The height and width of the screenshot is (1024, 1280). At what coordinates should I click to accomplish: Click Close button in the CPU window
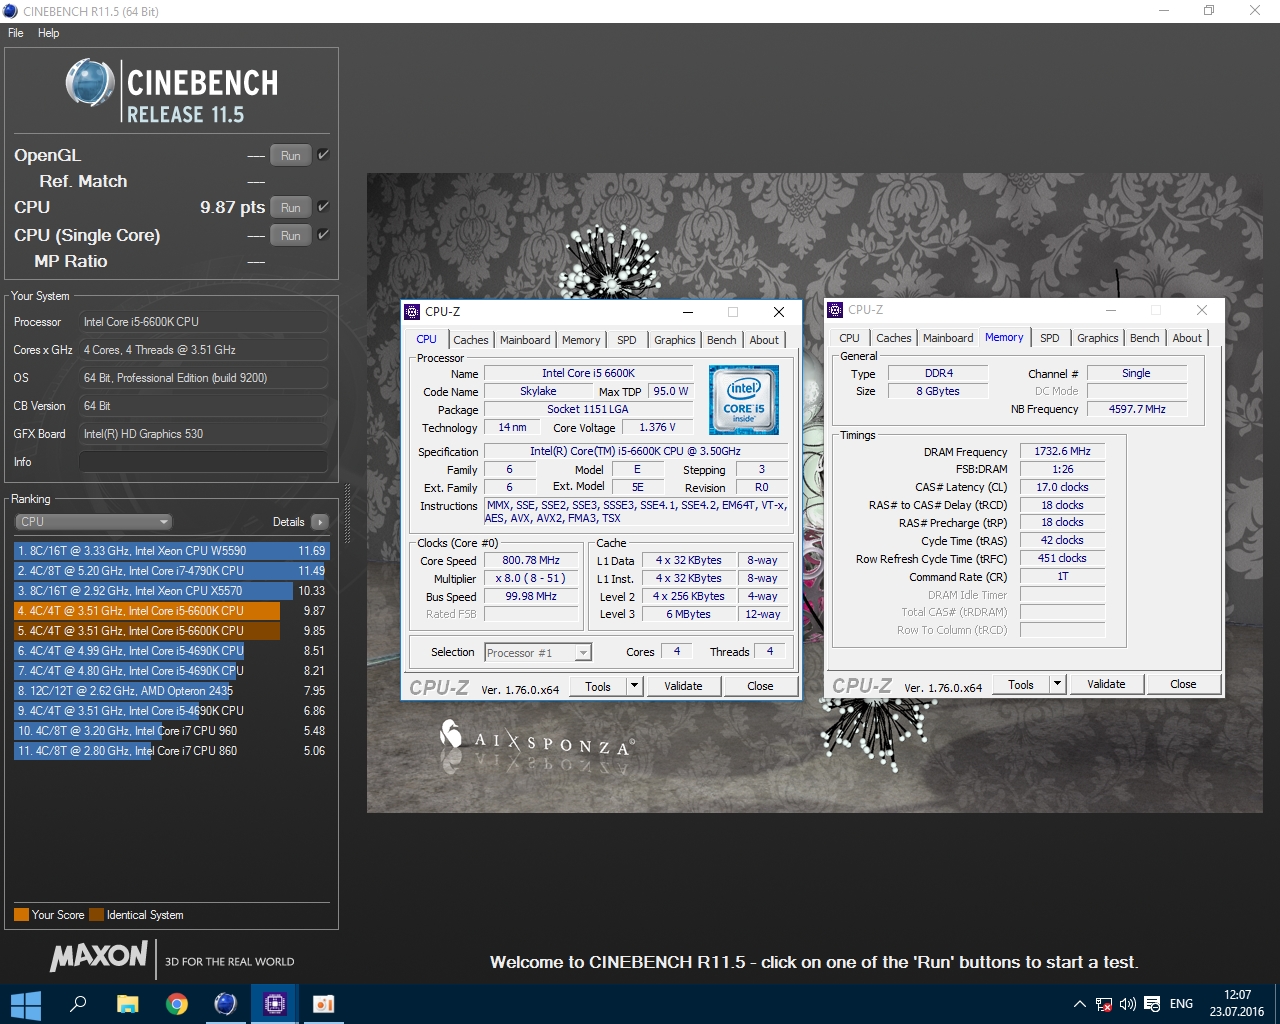[760, 686]
